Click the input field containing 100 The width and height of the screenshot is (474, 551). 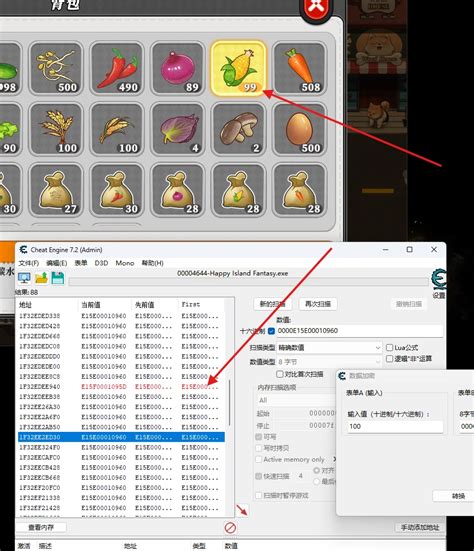395,426
